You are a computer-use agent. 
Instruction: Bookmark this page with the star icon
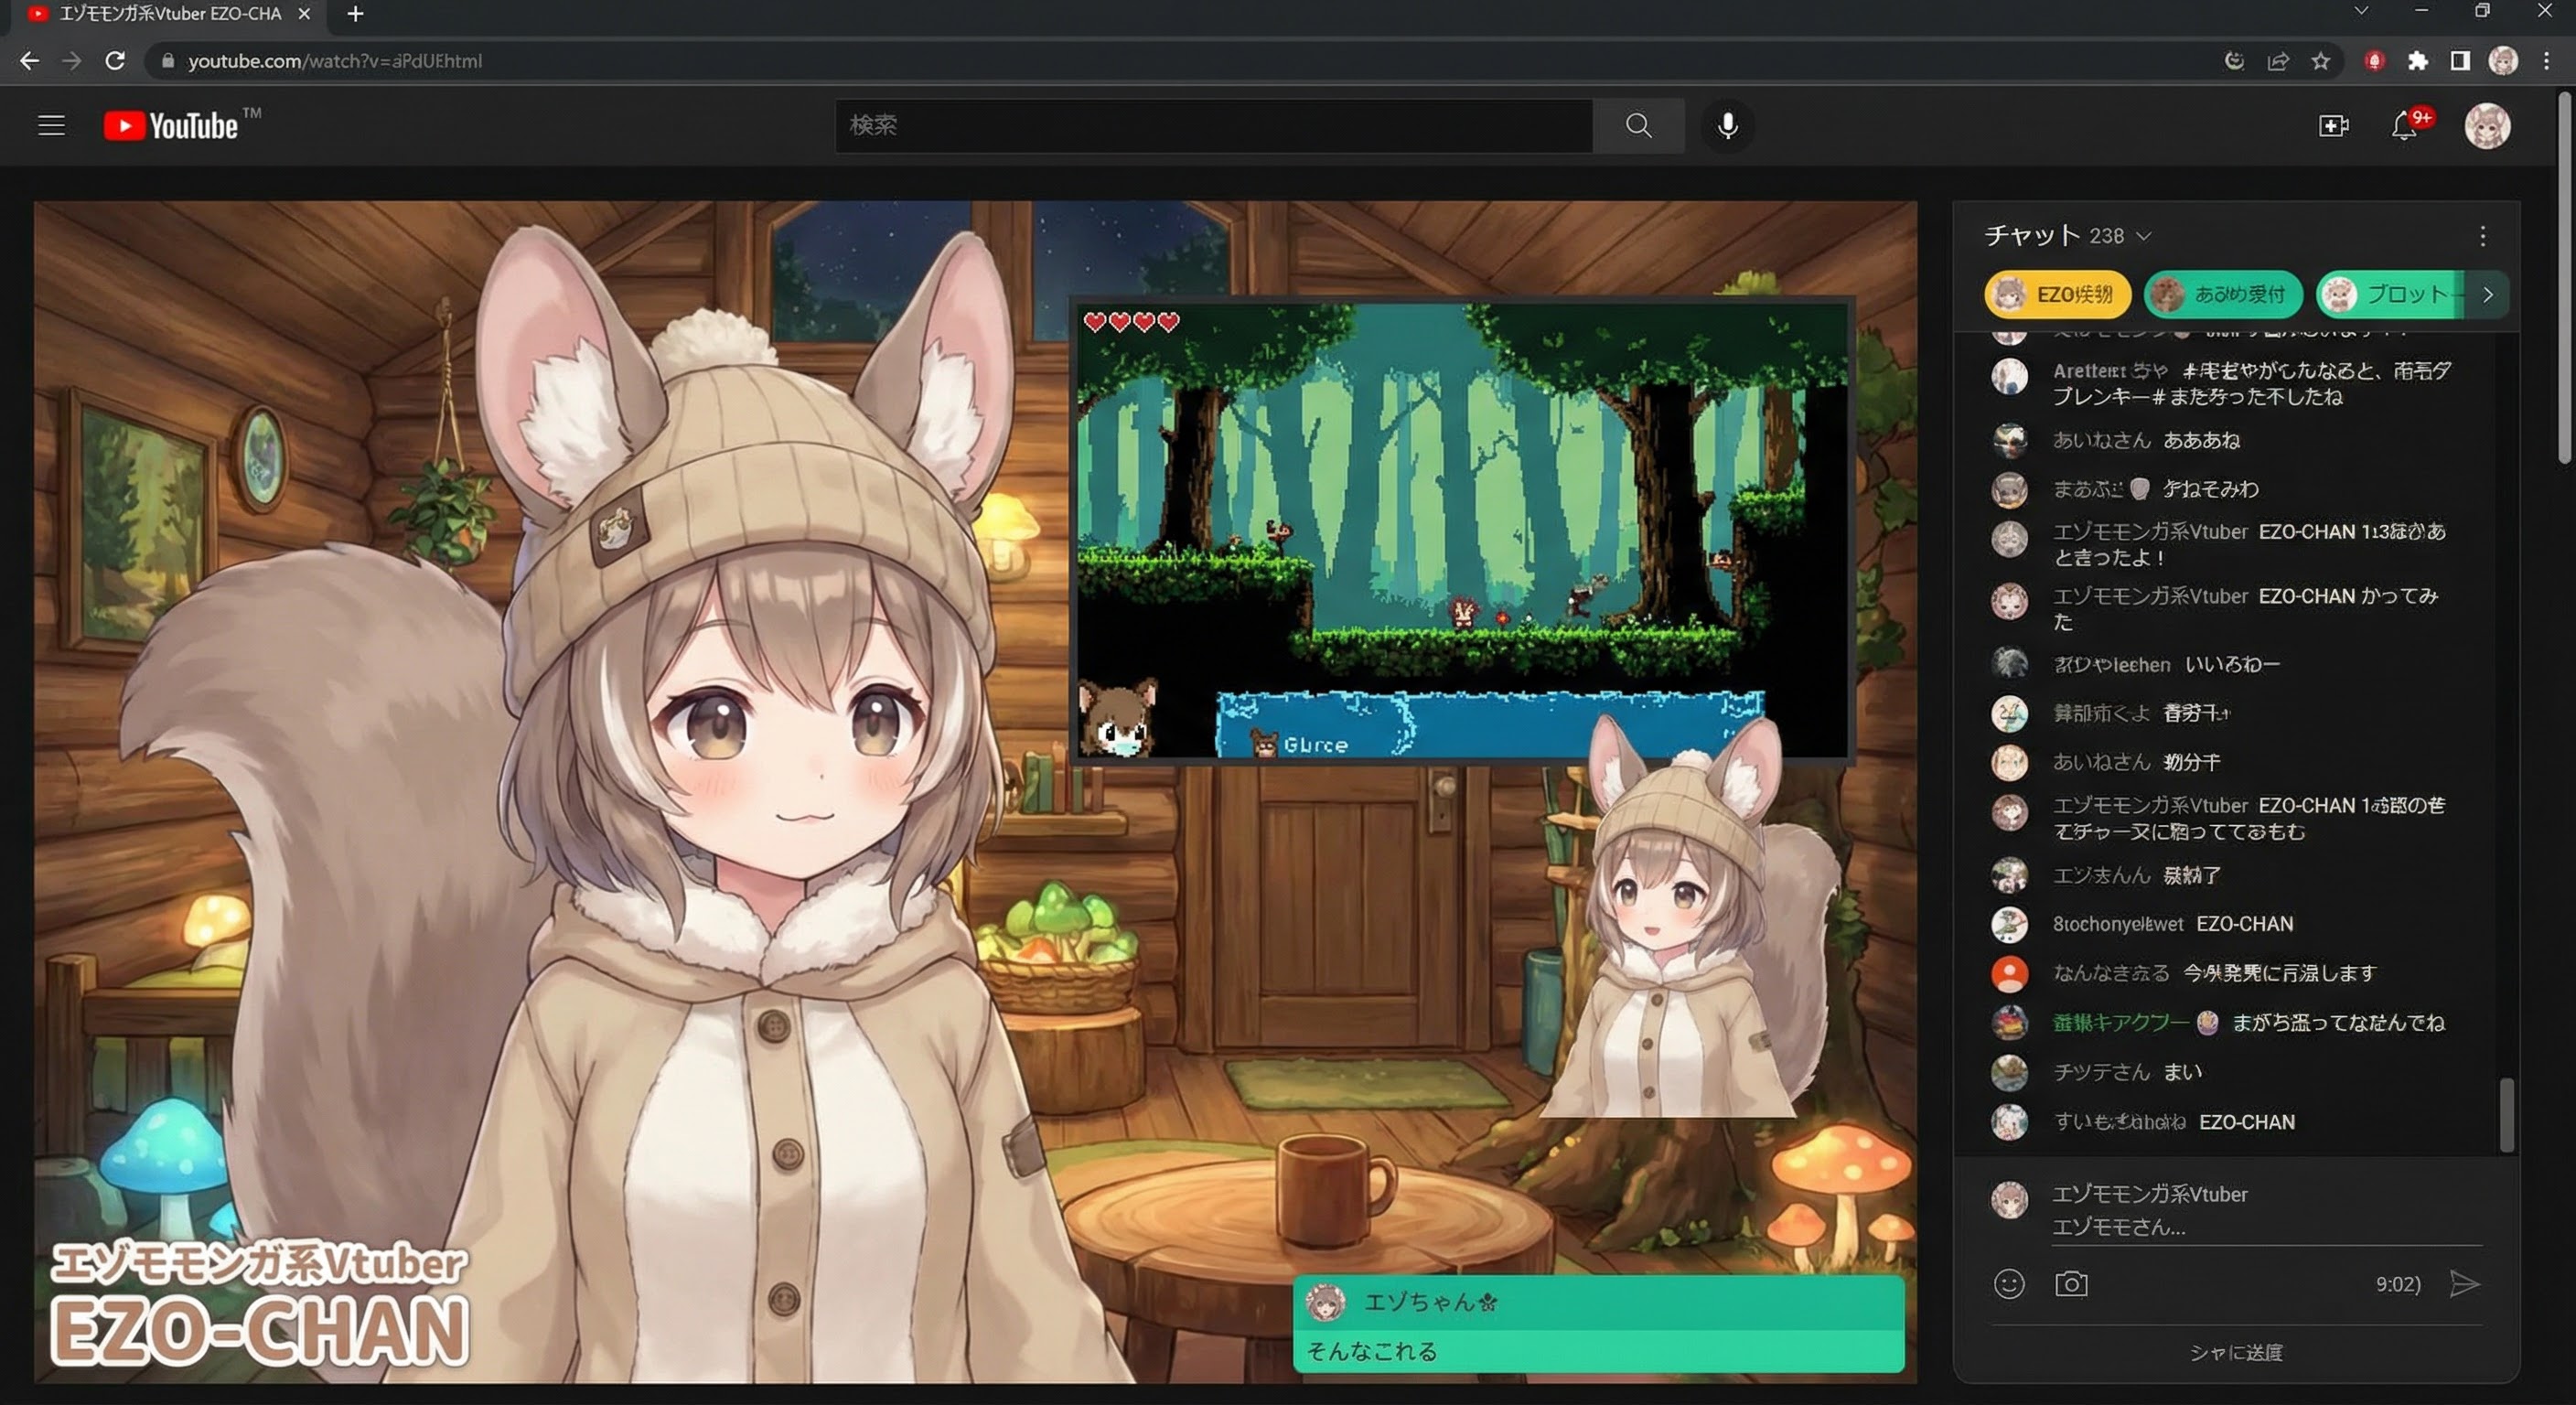coord(2321,61)
